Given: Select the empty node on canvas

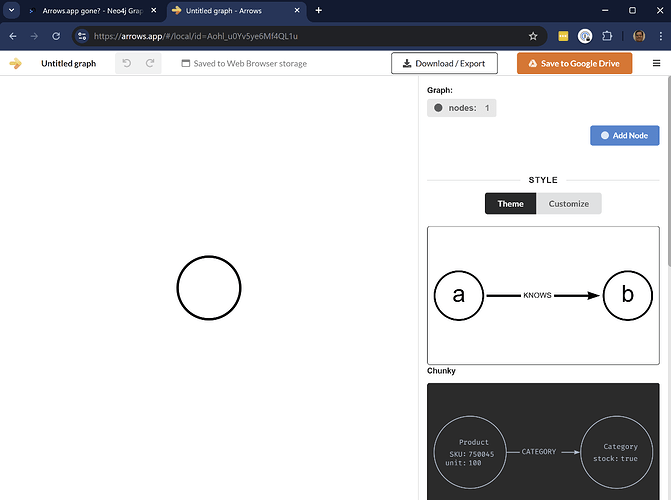Looking at the screenshot, I should (x=209, y=288).
